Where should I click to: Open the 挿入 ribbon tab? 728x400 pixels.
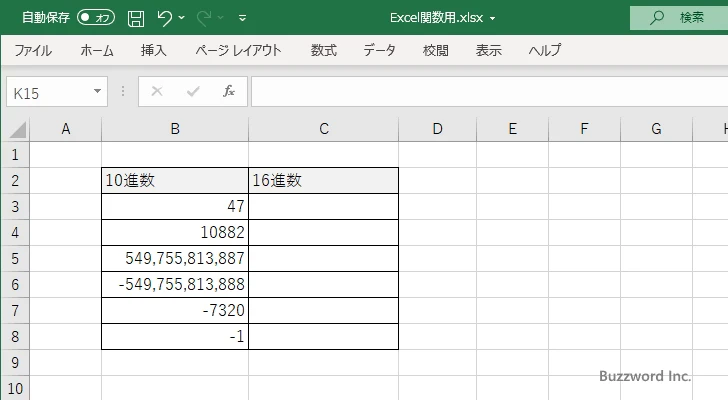(153, 50)
